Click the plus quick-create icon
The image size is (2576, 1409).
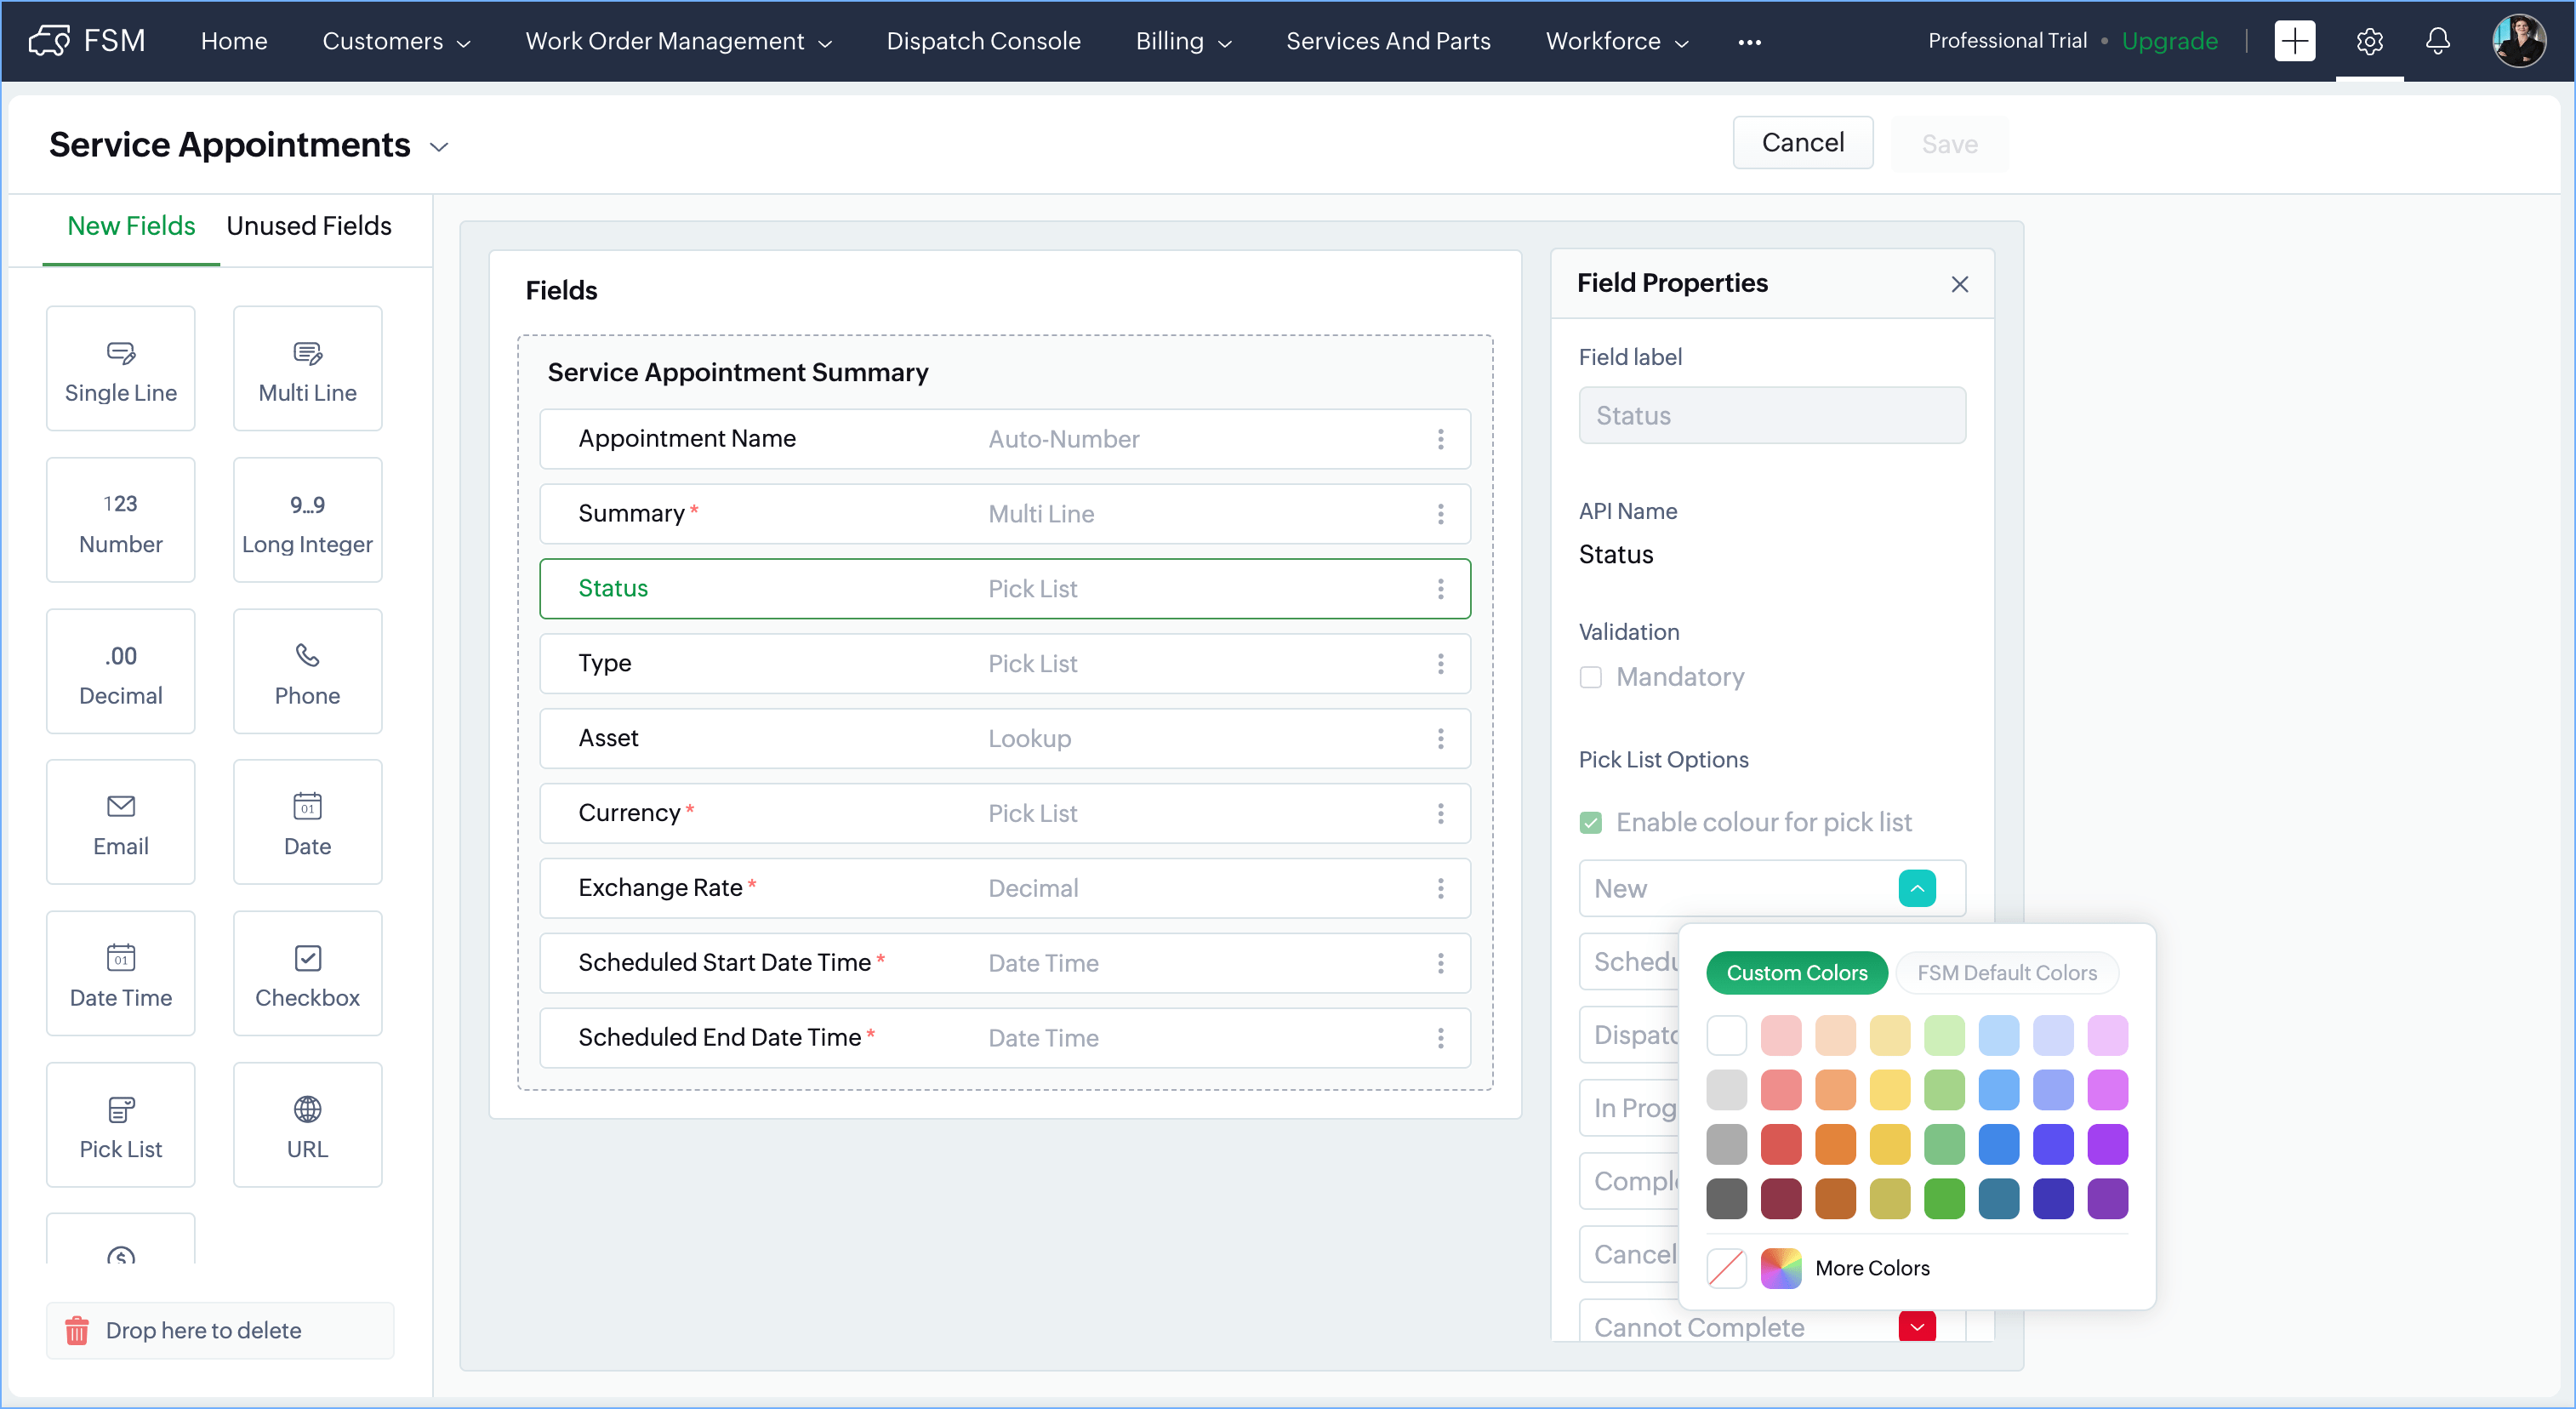tap(2294, 41)
